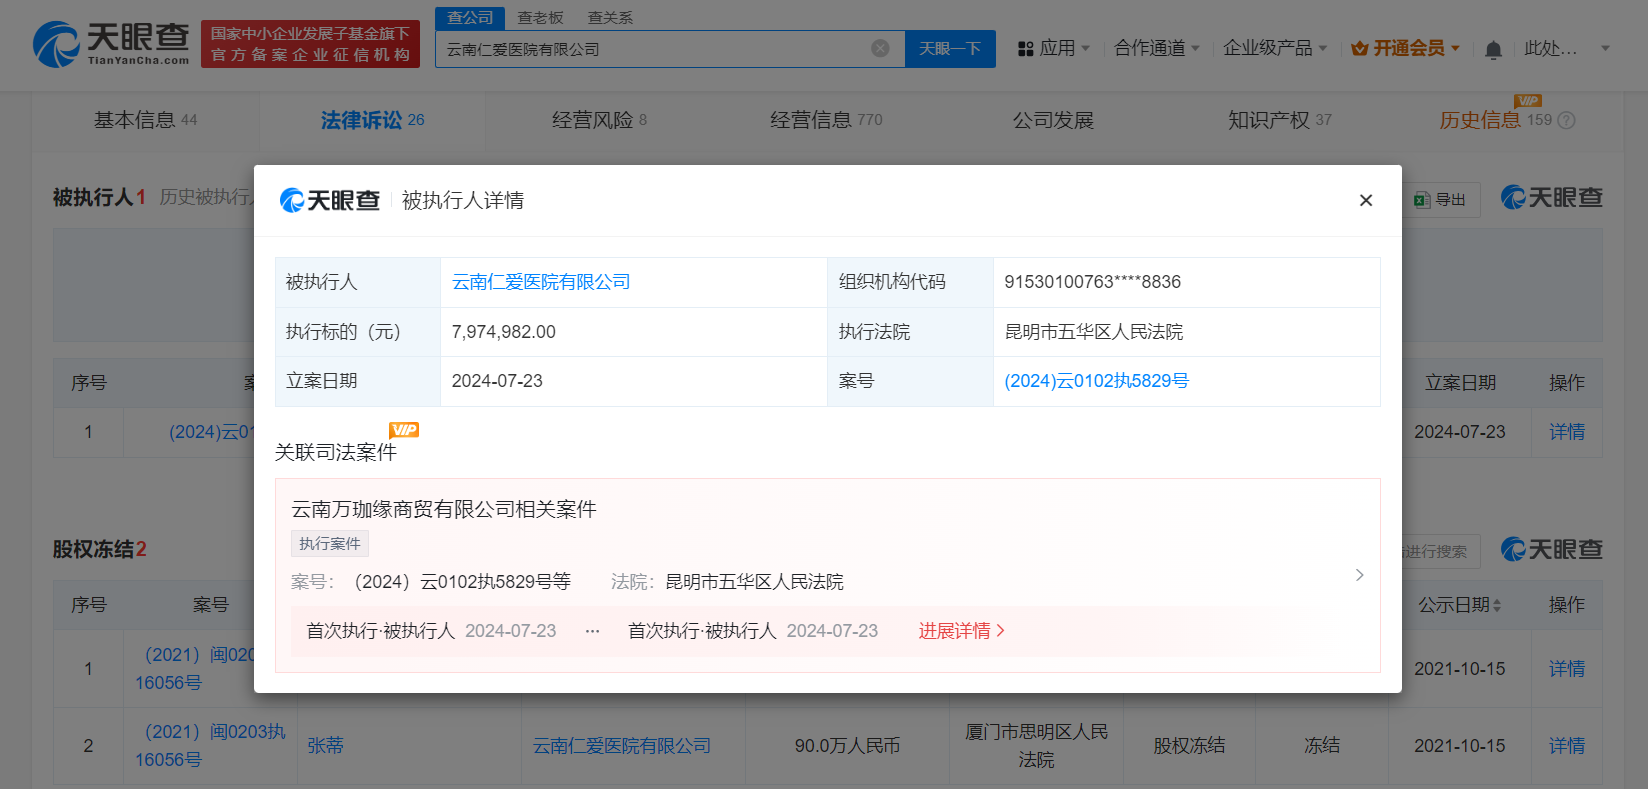This screenshot has width=1648, height=789.
Task: Click the 执行案件 tag
Action: (330, 543)
